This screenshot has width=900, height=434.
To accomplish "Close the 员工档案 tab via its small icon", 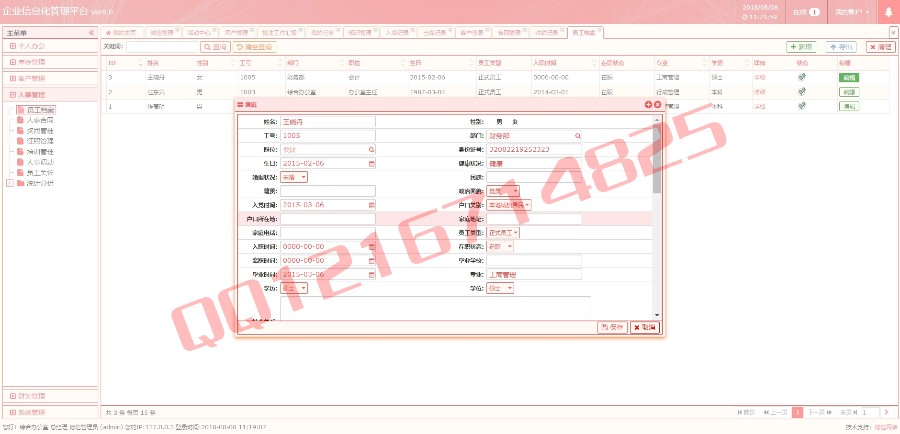I will (x=599, y=30).
